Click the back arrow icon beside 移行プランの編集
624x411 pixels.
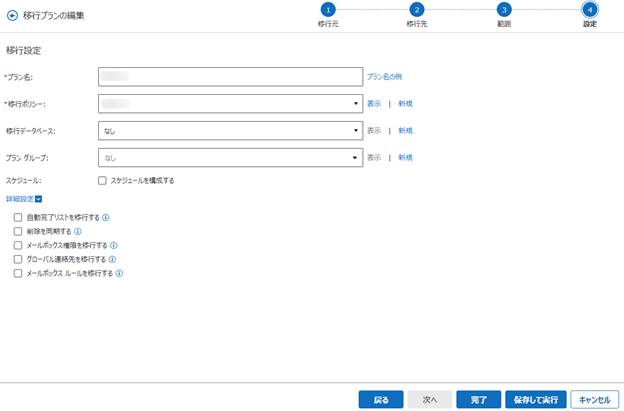[12, 16]
